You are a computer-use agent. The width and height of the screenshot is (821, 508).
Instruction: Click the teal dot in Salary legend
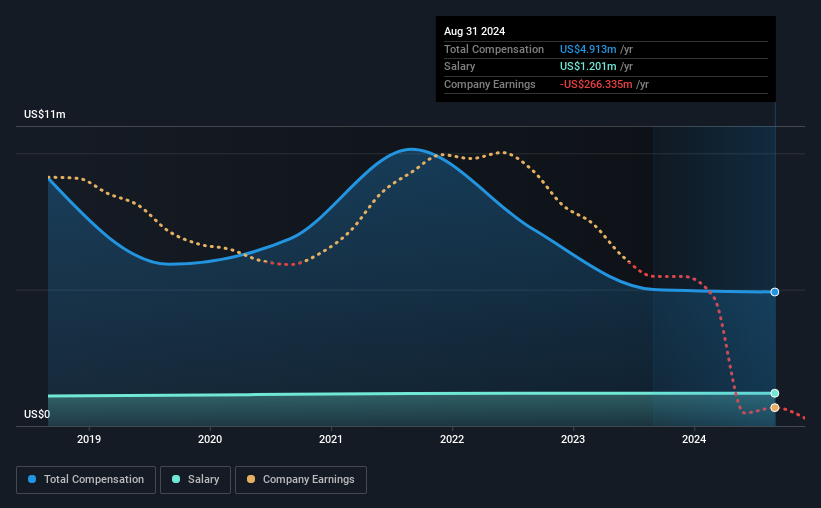click(x=176, y=479)
